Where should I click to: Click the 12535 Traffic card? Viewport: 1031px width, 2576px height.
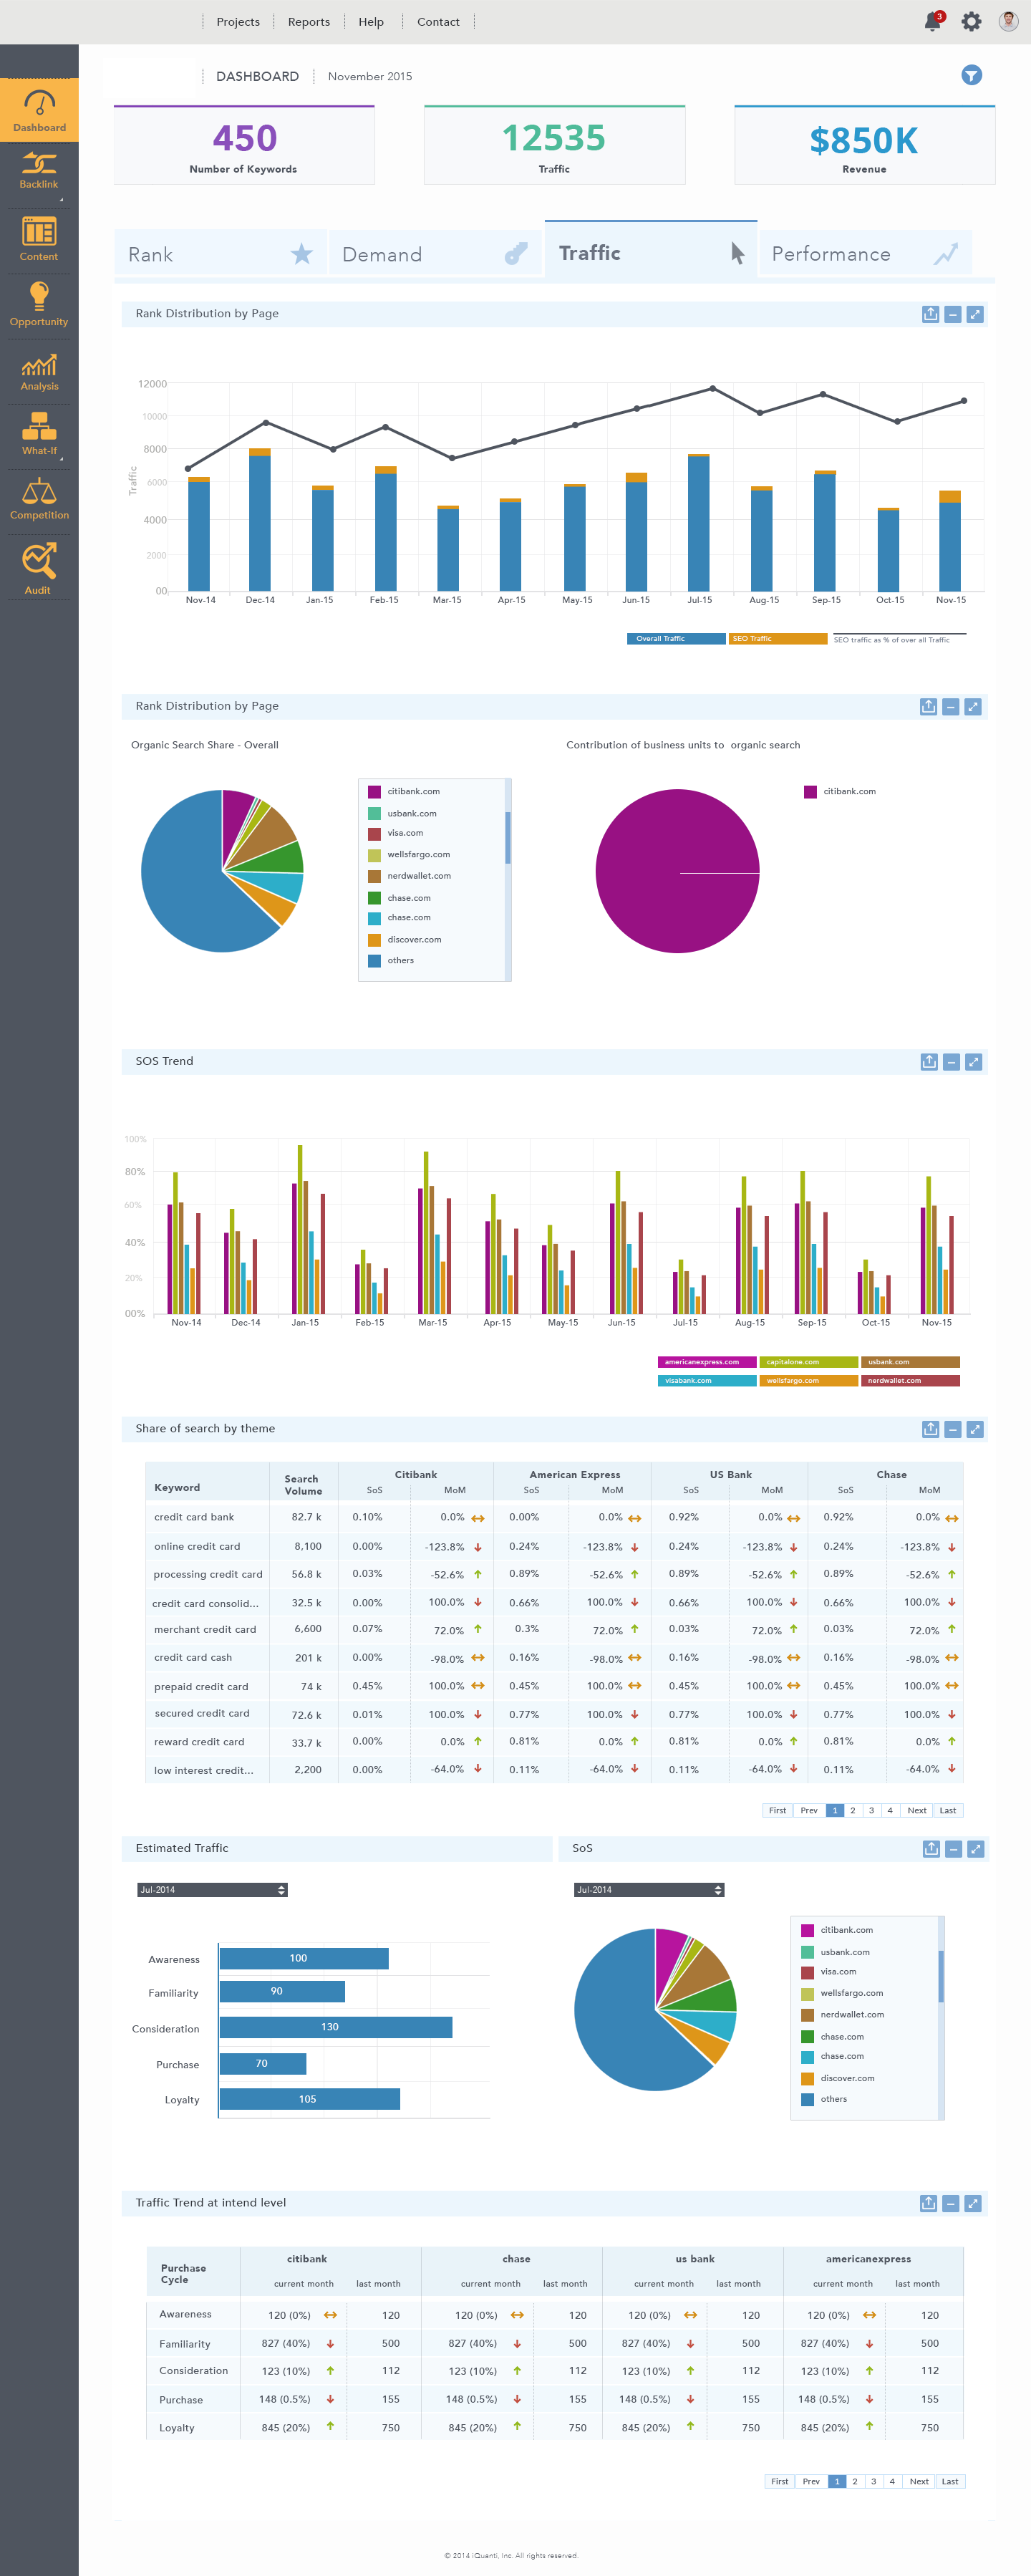coord(555,146)
